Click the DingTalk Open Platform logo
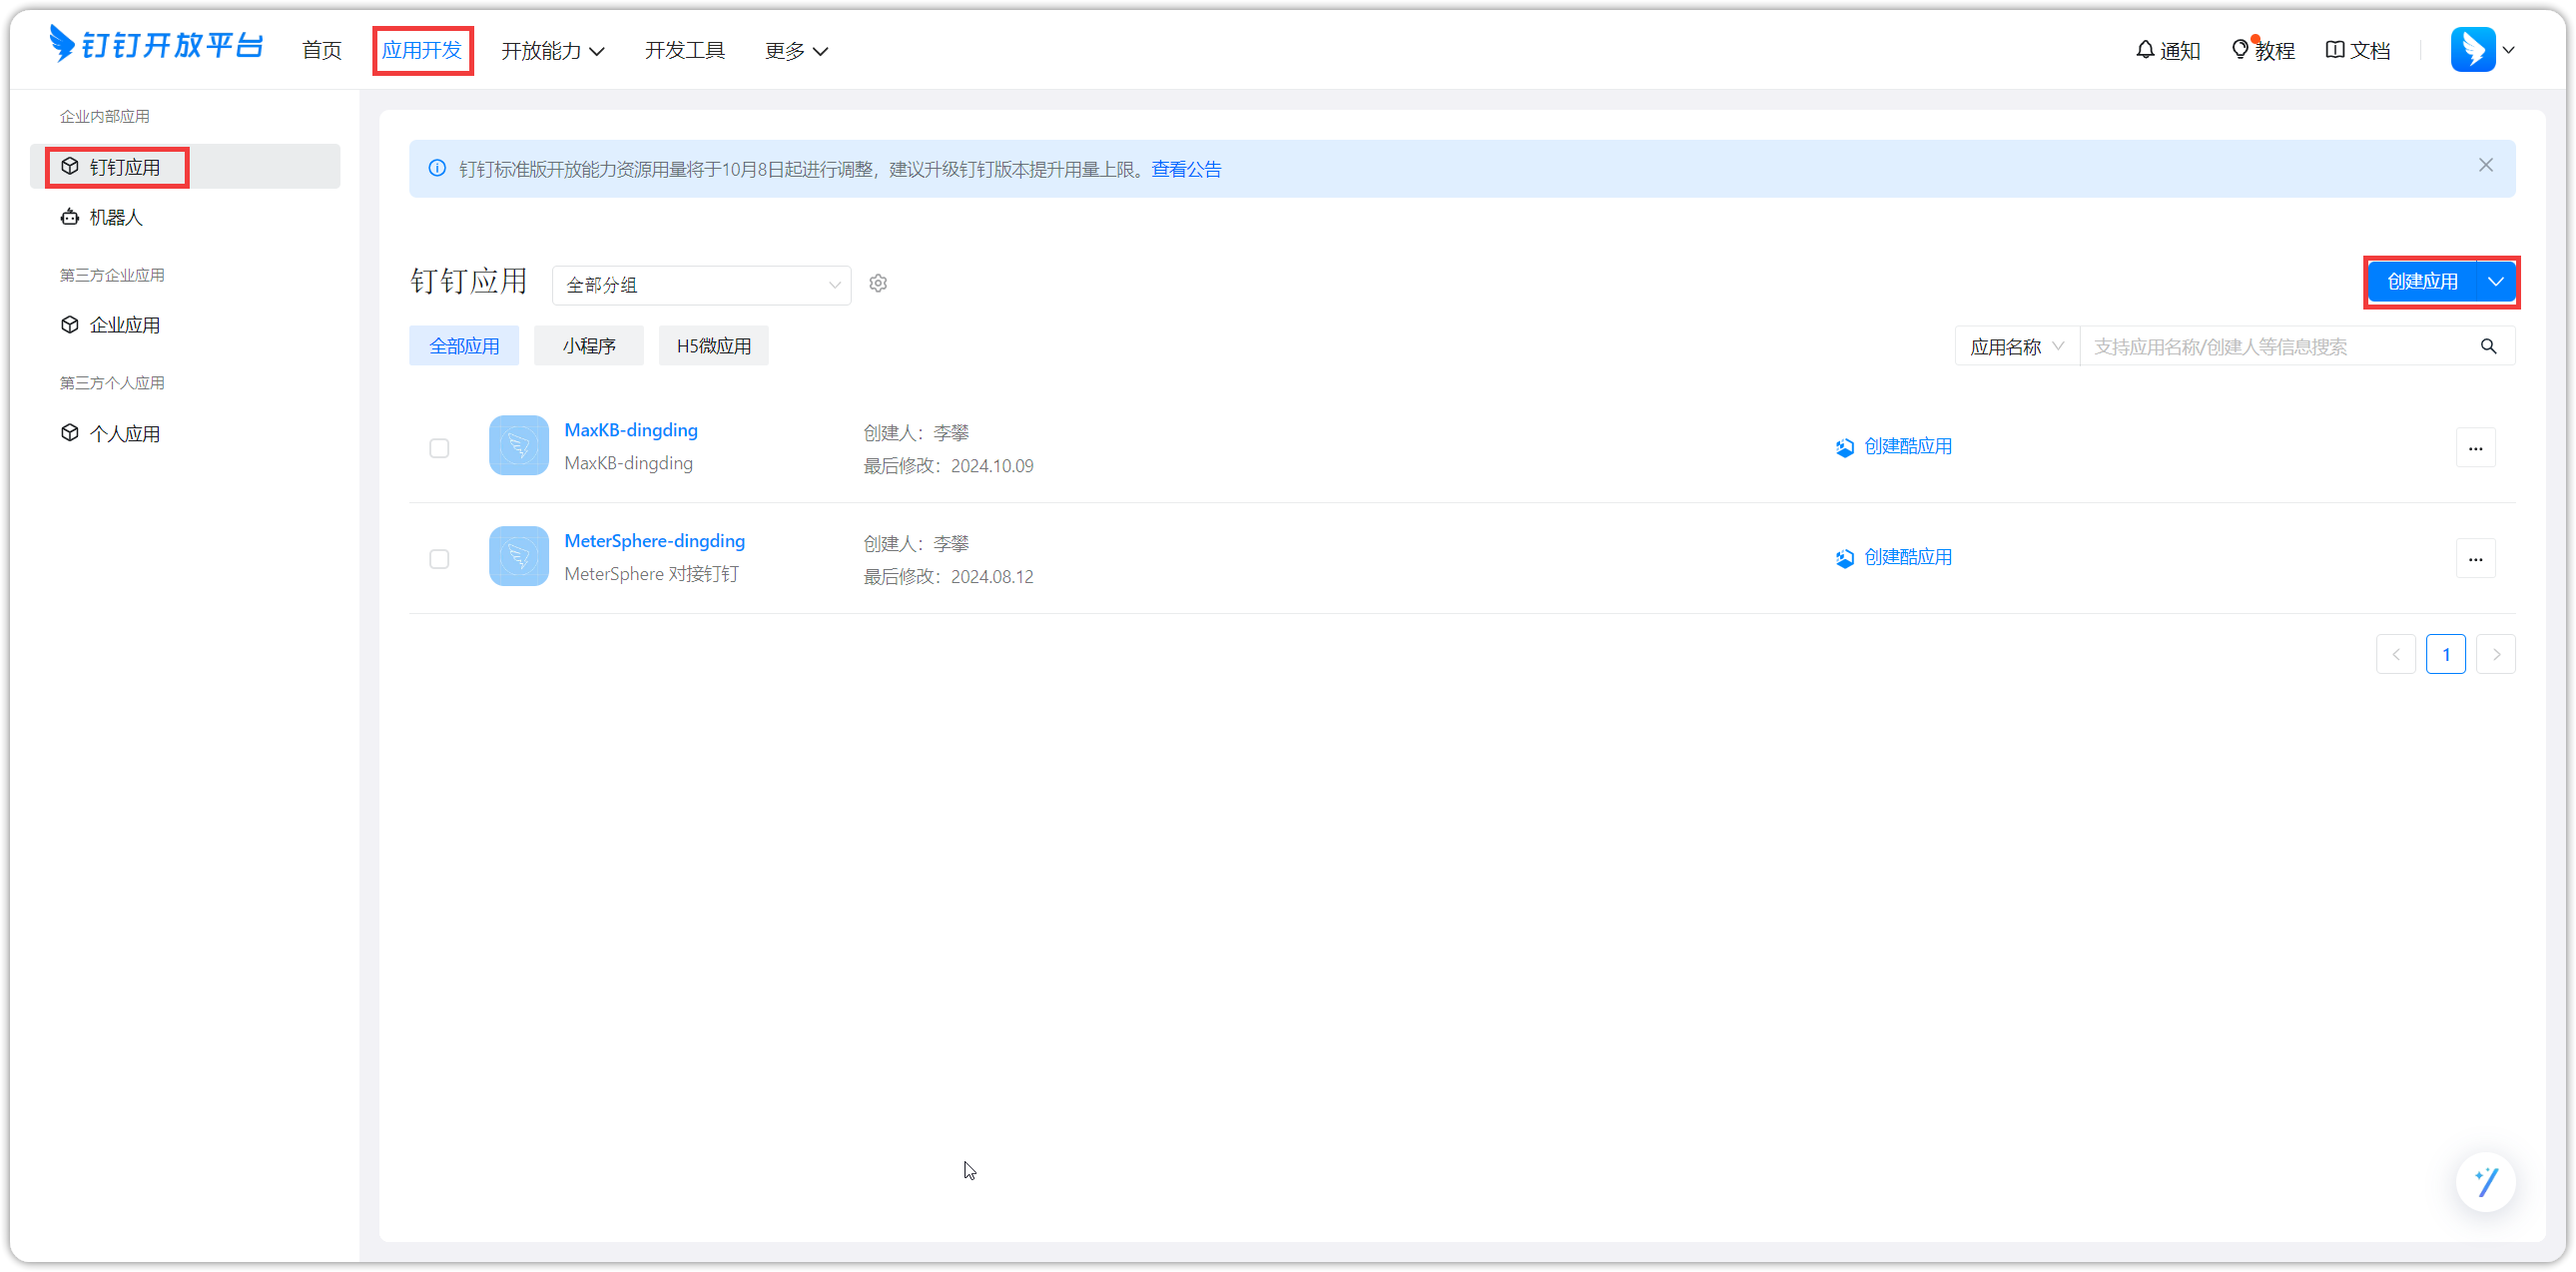Viewport: 2576px width, 1272px height. [156, 46]
